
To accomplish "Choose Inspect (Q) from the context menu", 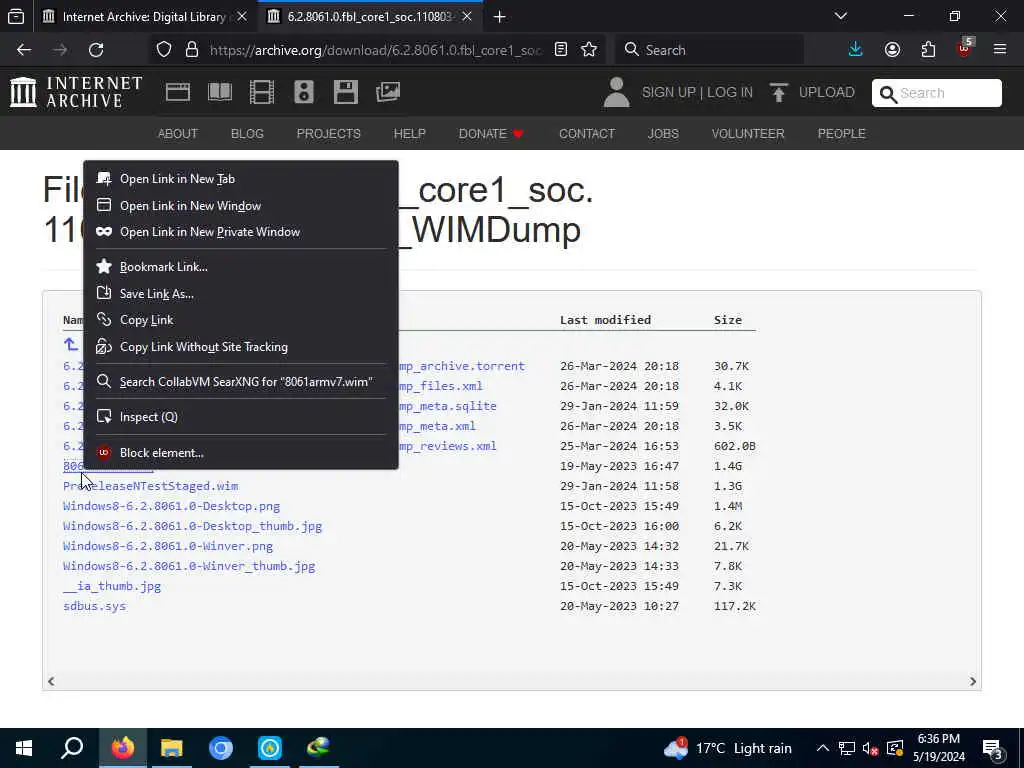I will [x=241, y=417].
